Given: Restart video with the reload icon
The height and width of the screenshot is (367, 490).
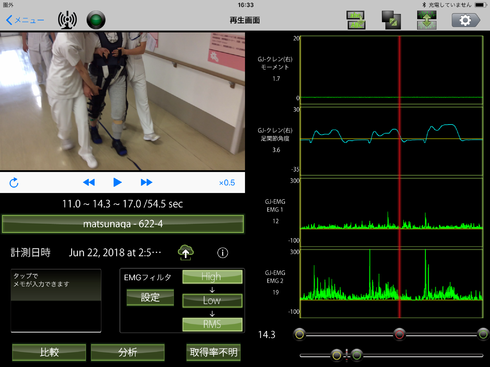Looking at the screenshot, I should [x=14, y=183].
